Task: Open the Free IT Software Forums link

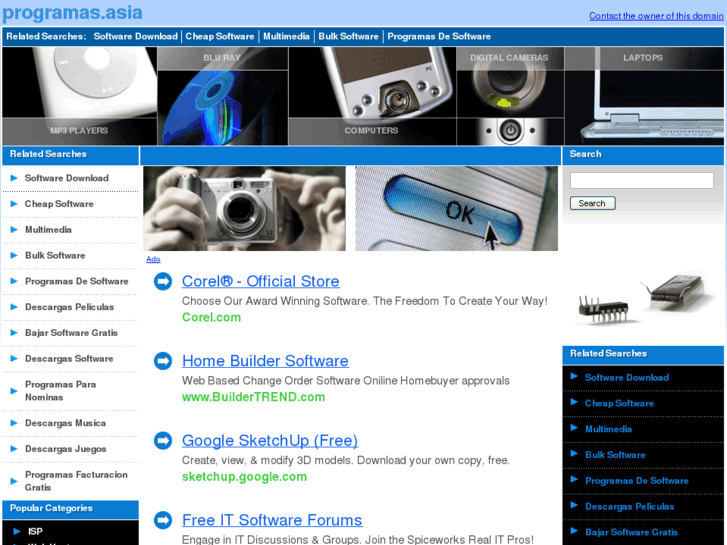Action: click(x=272, y=520)
